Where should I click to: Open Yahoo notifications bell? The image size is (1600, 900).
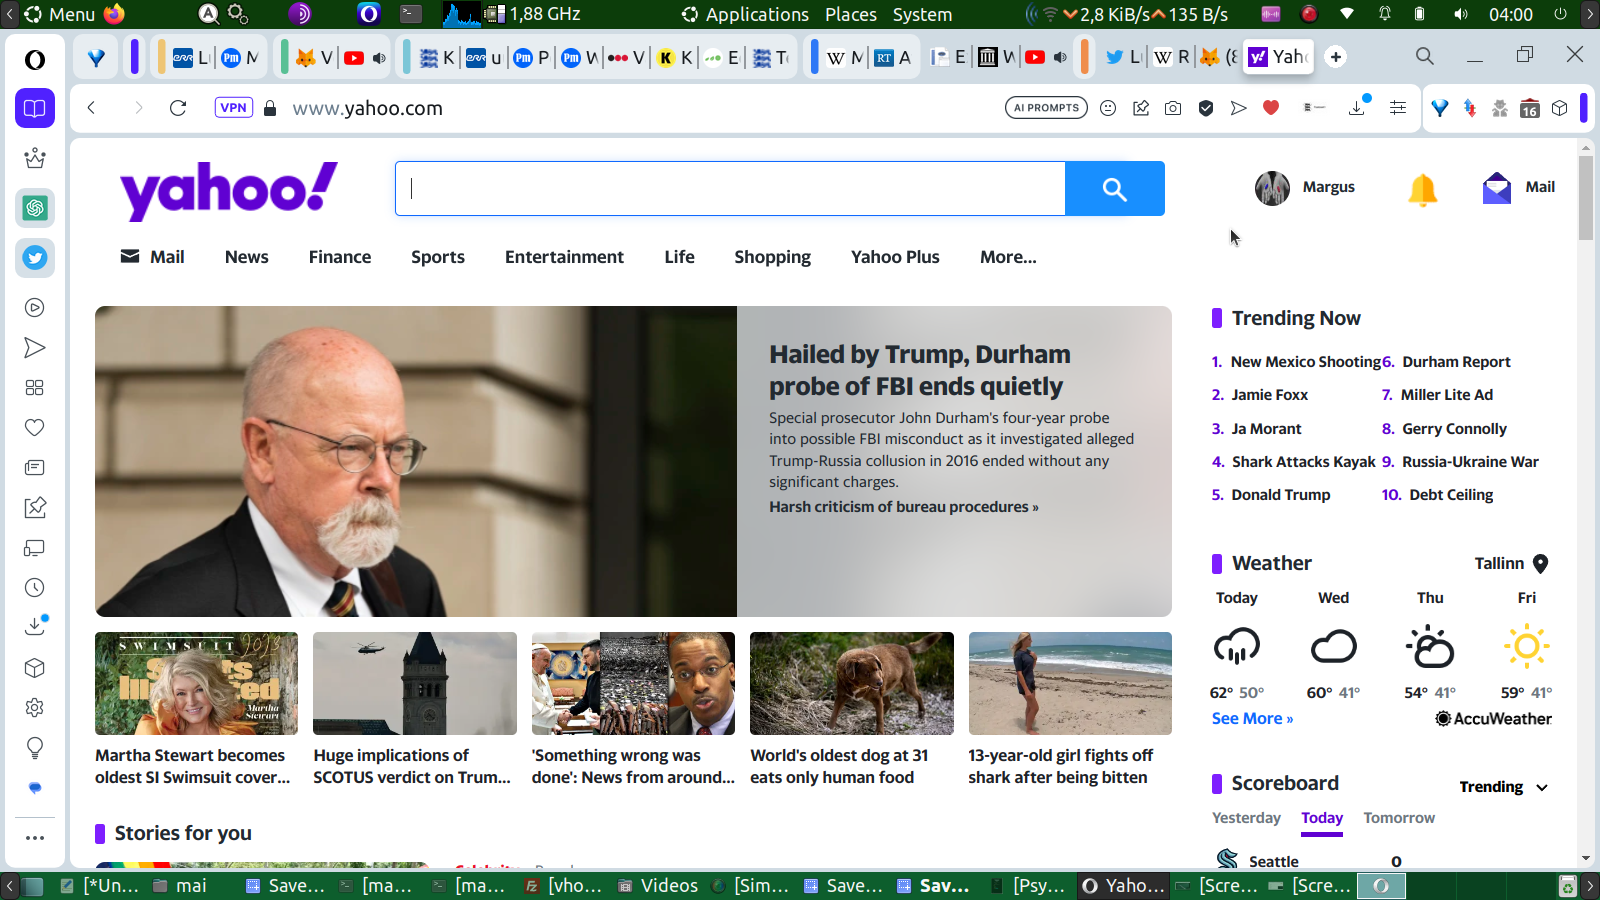(1422, 188)
